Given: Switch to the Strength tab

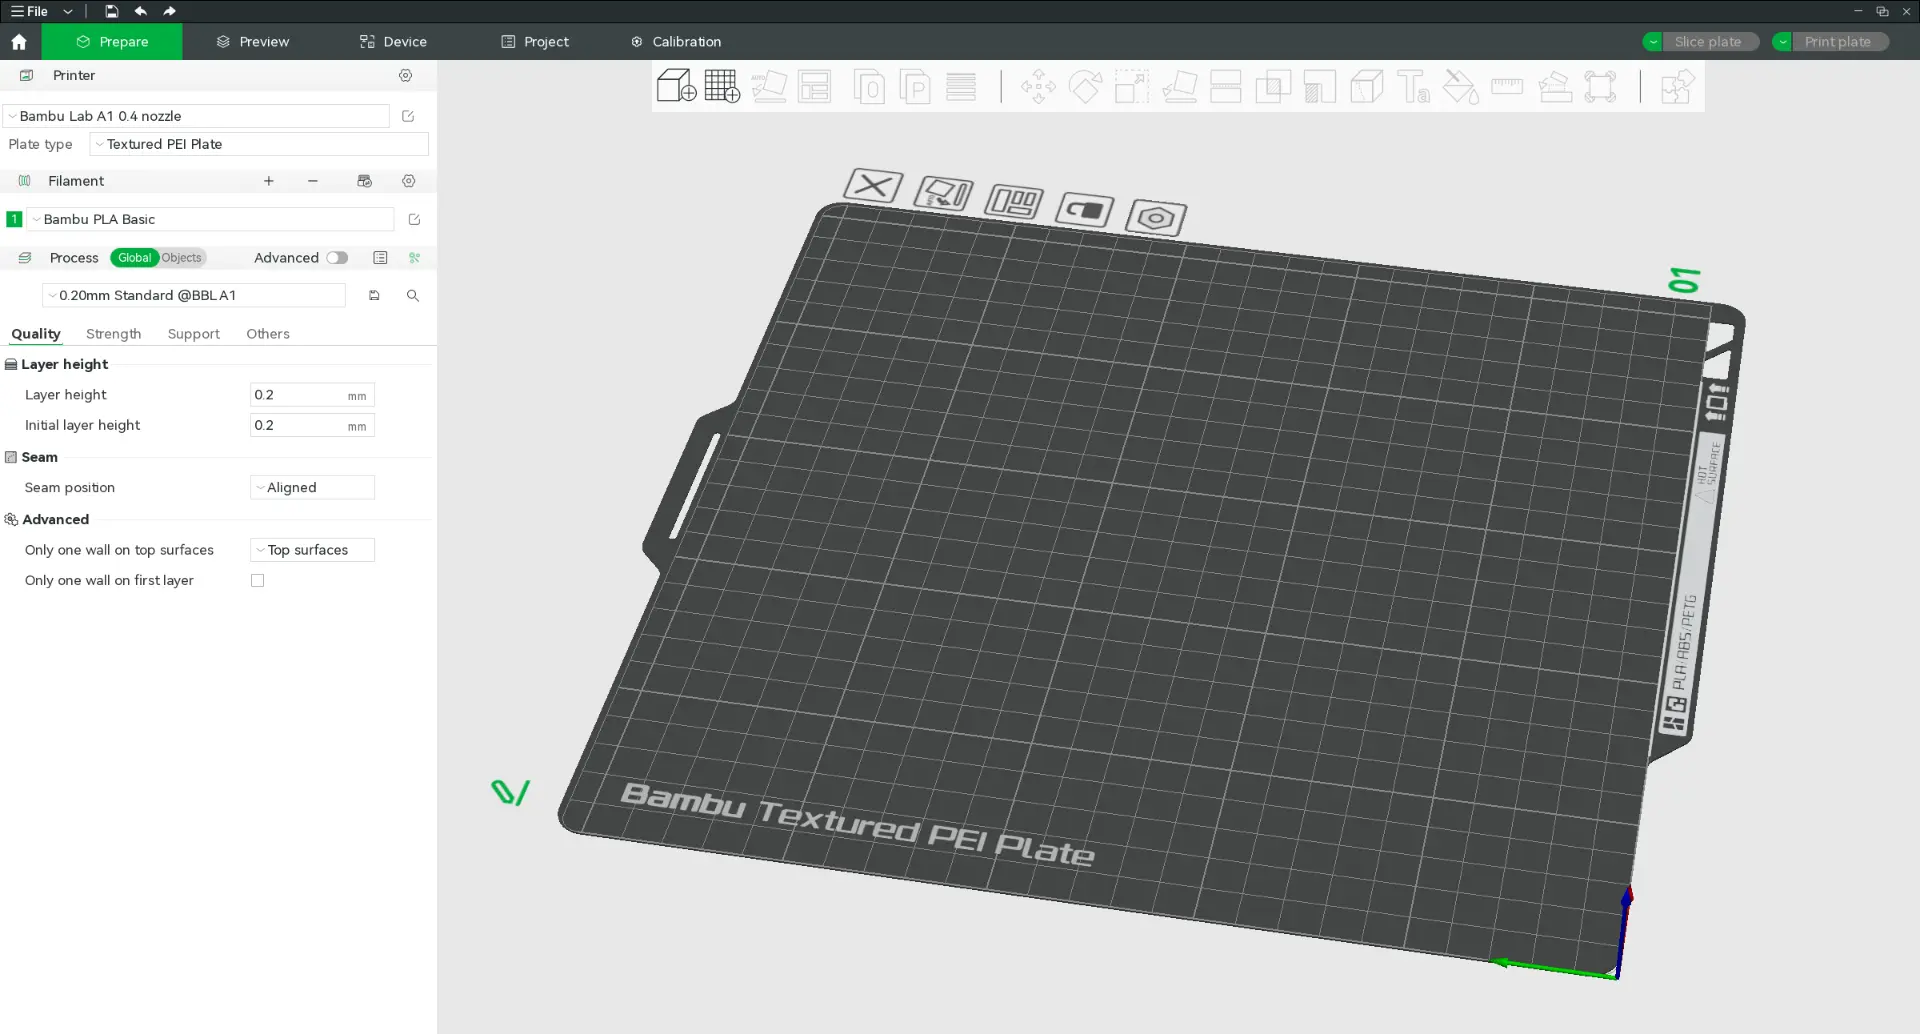Looking at the screenshot, I should coord(113,334).
